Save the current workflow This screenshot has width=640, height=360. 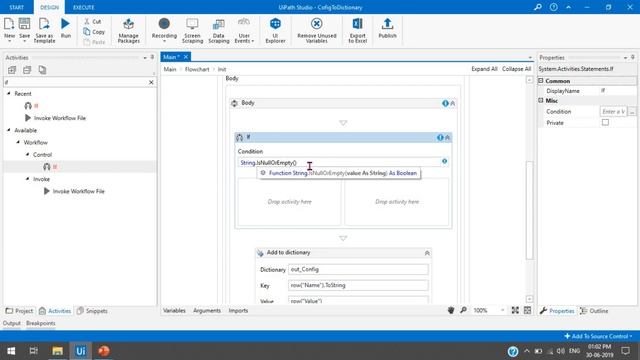coord(24,29)
